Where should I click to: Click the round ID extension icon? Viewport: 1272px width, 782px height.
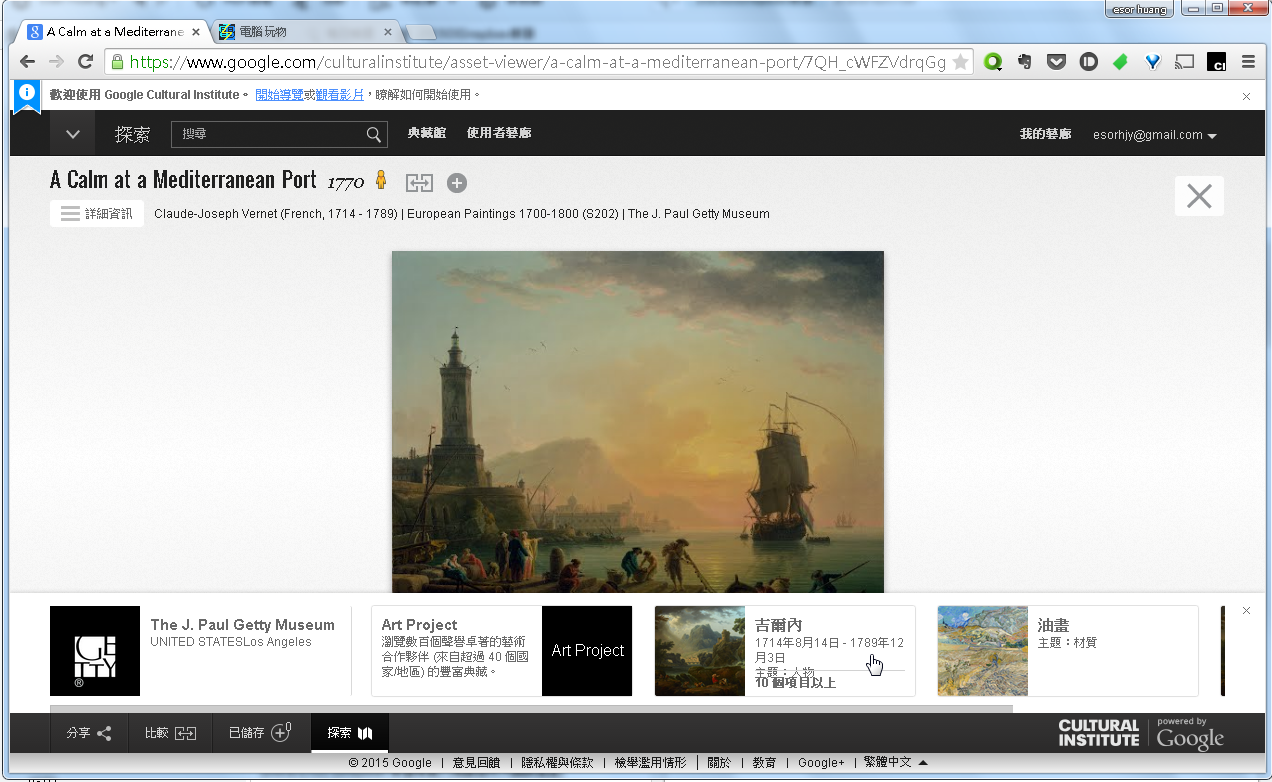click(1089, 62)
